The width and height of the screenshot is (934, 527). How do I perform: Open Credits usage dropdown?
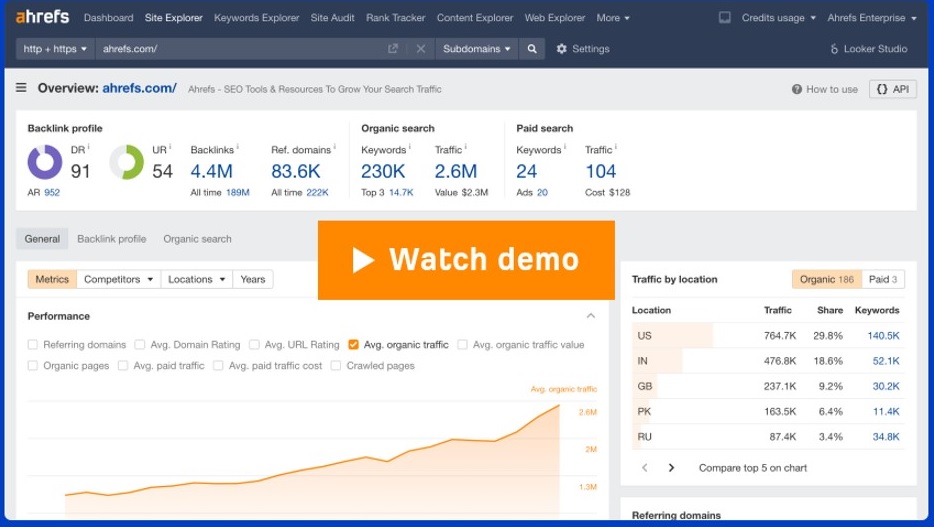(x=779, y=18)
